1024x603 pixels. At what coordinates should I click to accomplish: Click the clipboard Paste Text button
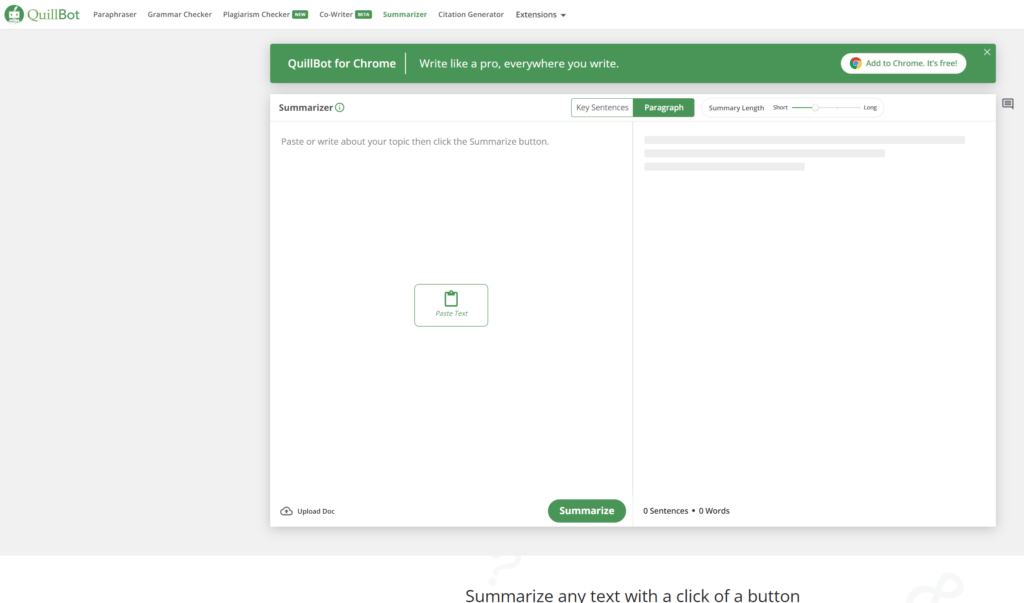[x=451, y=305]
